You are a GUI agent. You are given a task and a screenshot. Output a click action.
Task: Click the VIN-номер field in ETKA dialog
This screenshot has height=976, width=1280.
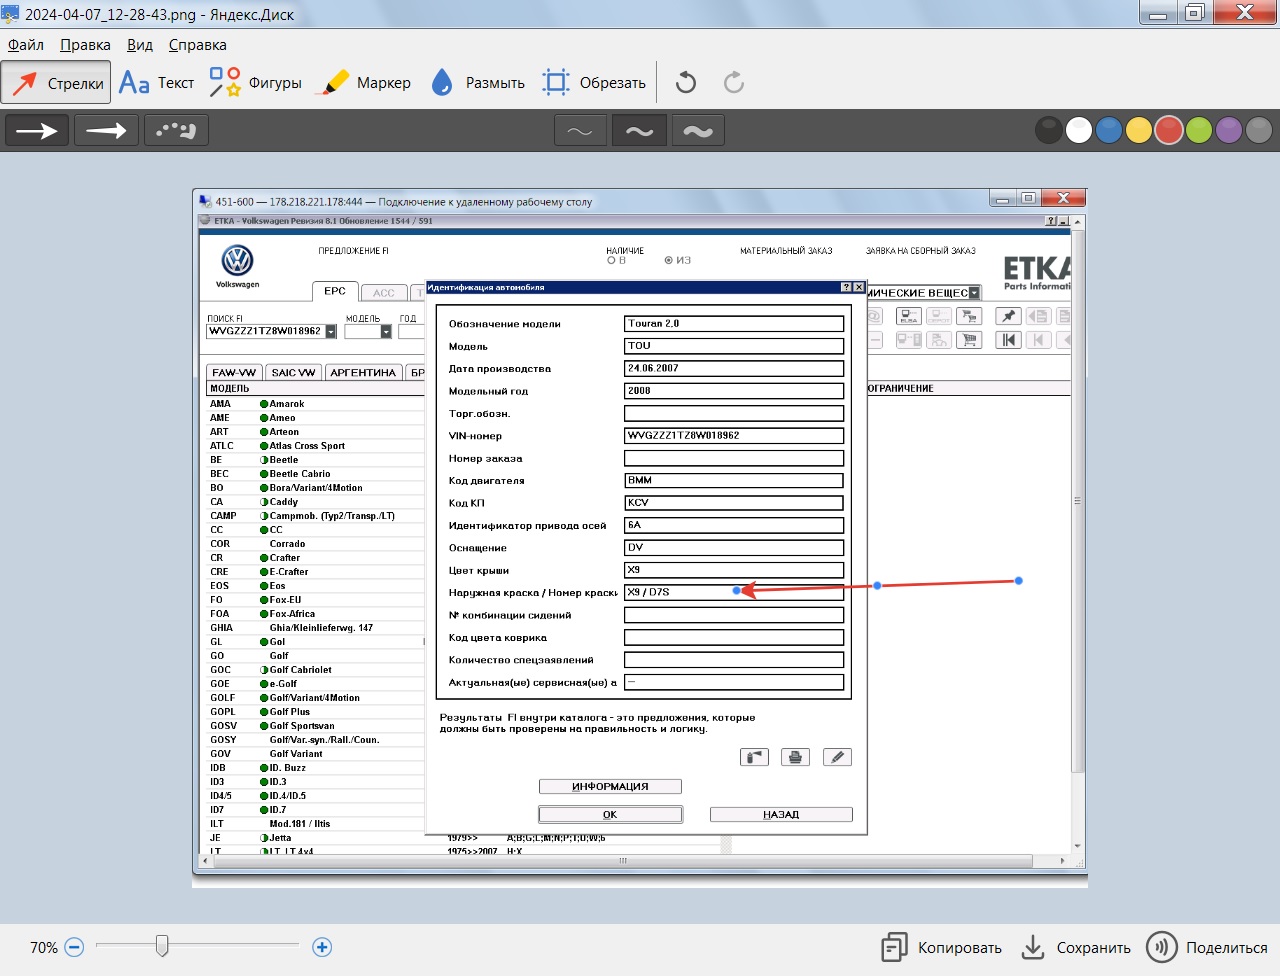pos(734,436)
